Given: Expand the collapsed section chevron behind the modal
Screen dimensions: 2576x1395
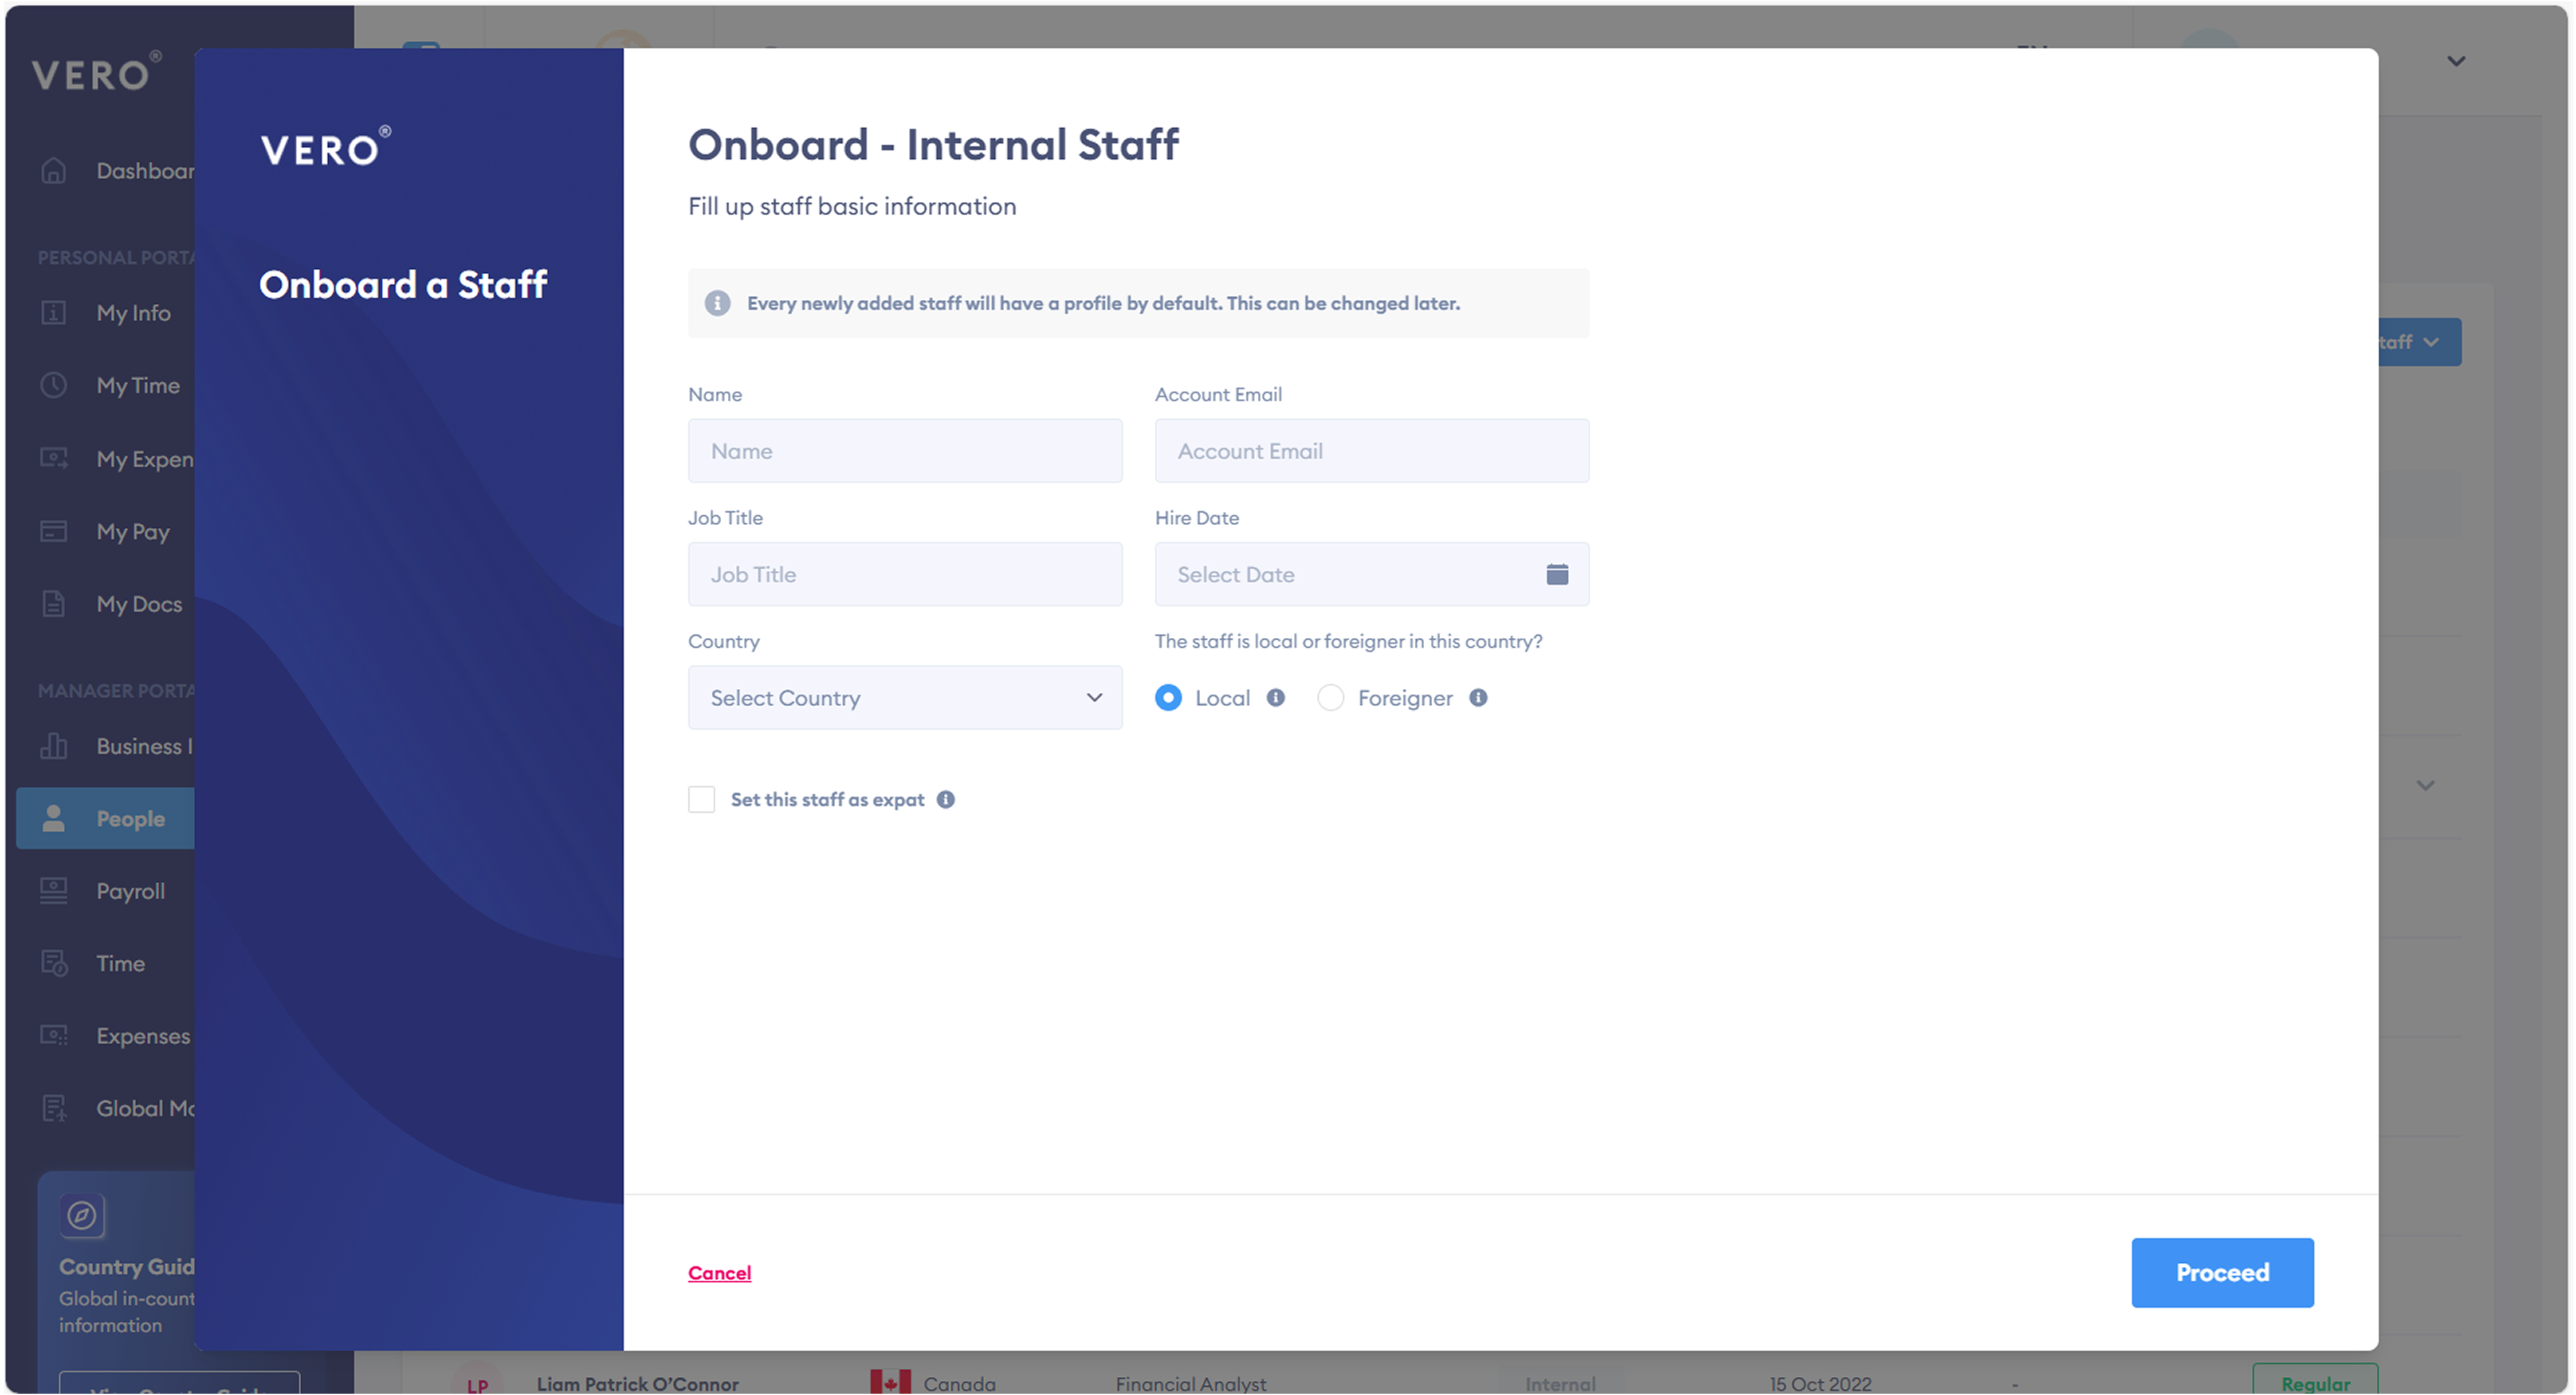Looking at the screenshot, I should [2425, 786].
